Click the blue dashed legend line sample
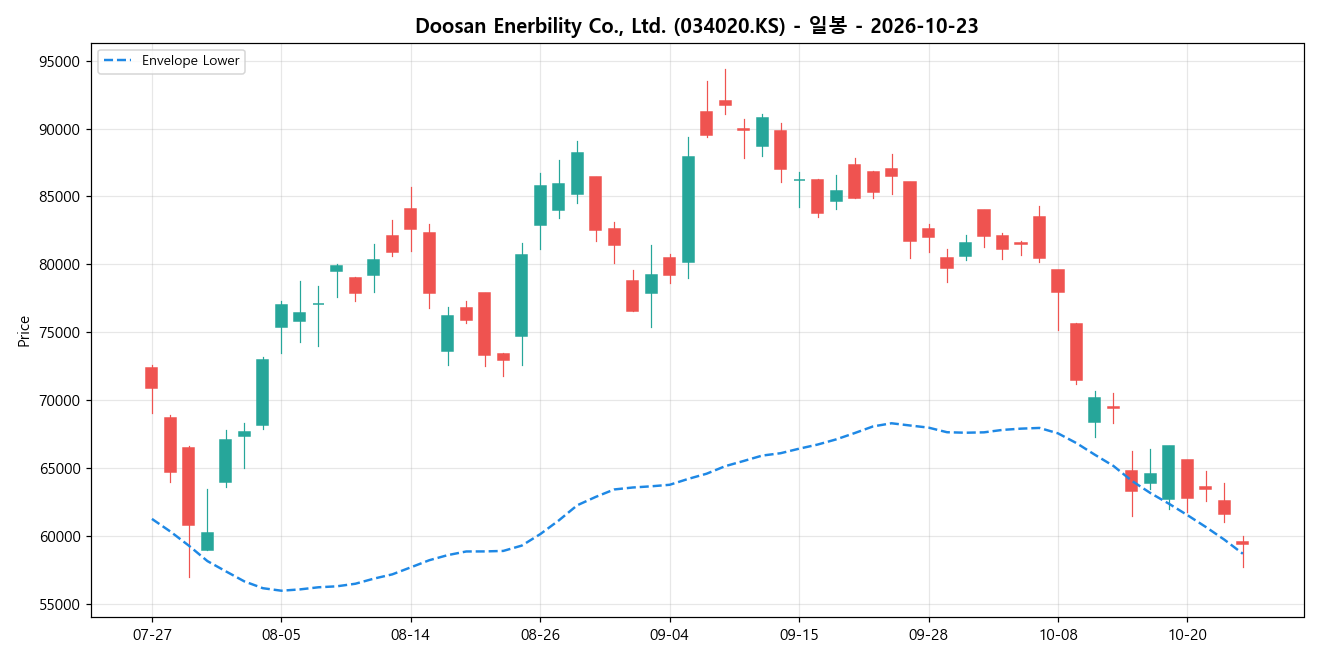This screenshot has height=660, width=1320. coord(116,61)
